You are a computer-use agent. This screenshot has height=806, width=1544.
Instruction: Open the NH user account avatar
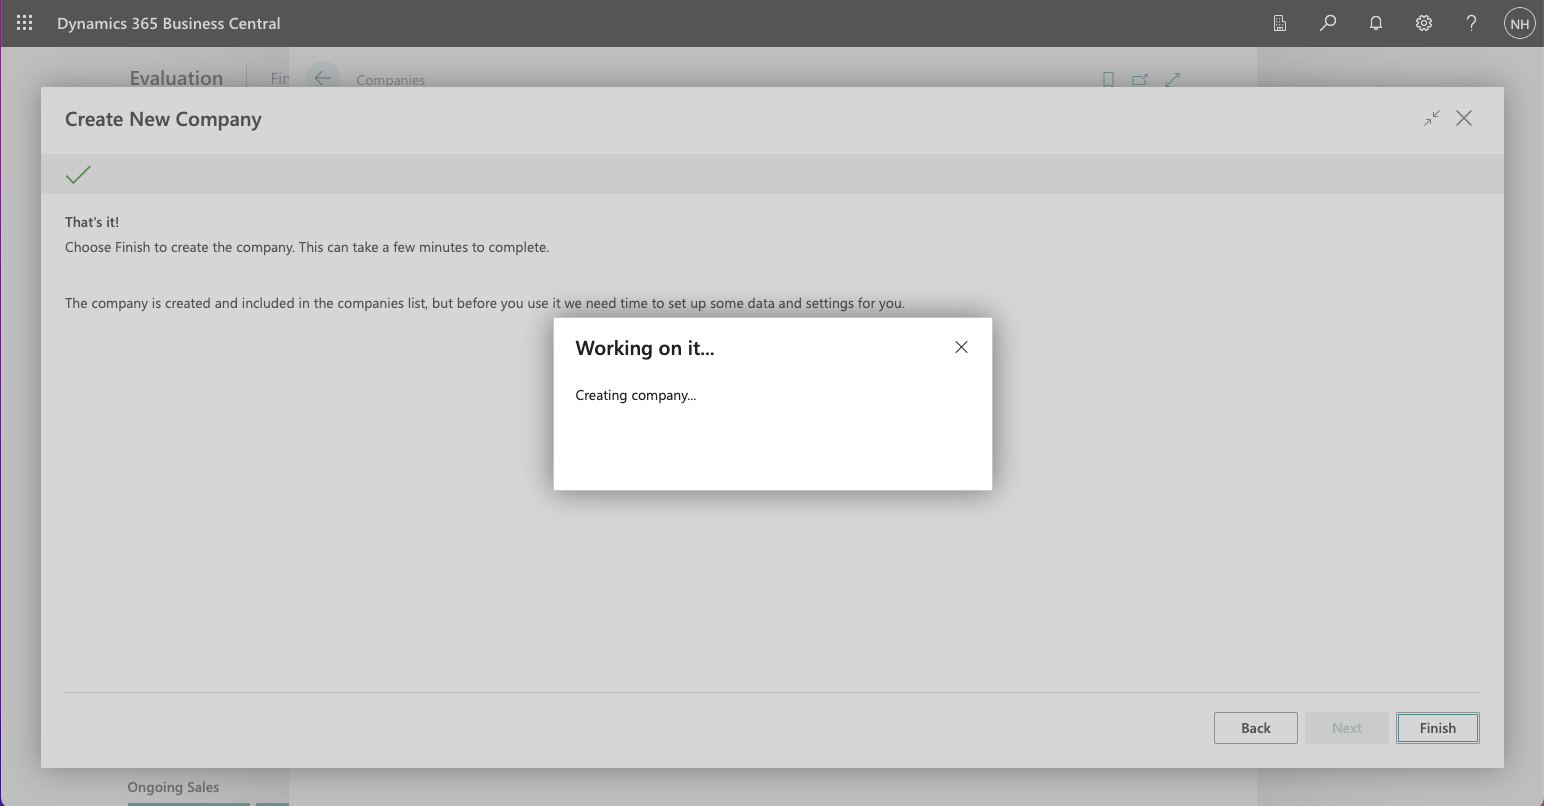point(1519,23)
